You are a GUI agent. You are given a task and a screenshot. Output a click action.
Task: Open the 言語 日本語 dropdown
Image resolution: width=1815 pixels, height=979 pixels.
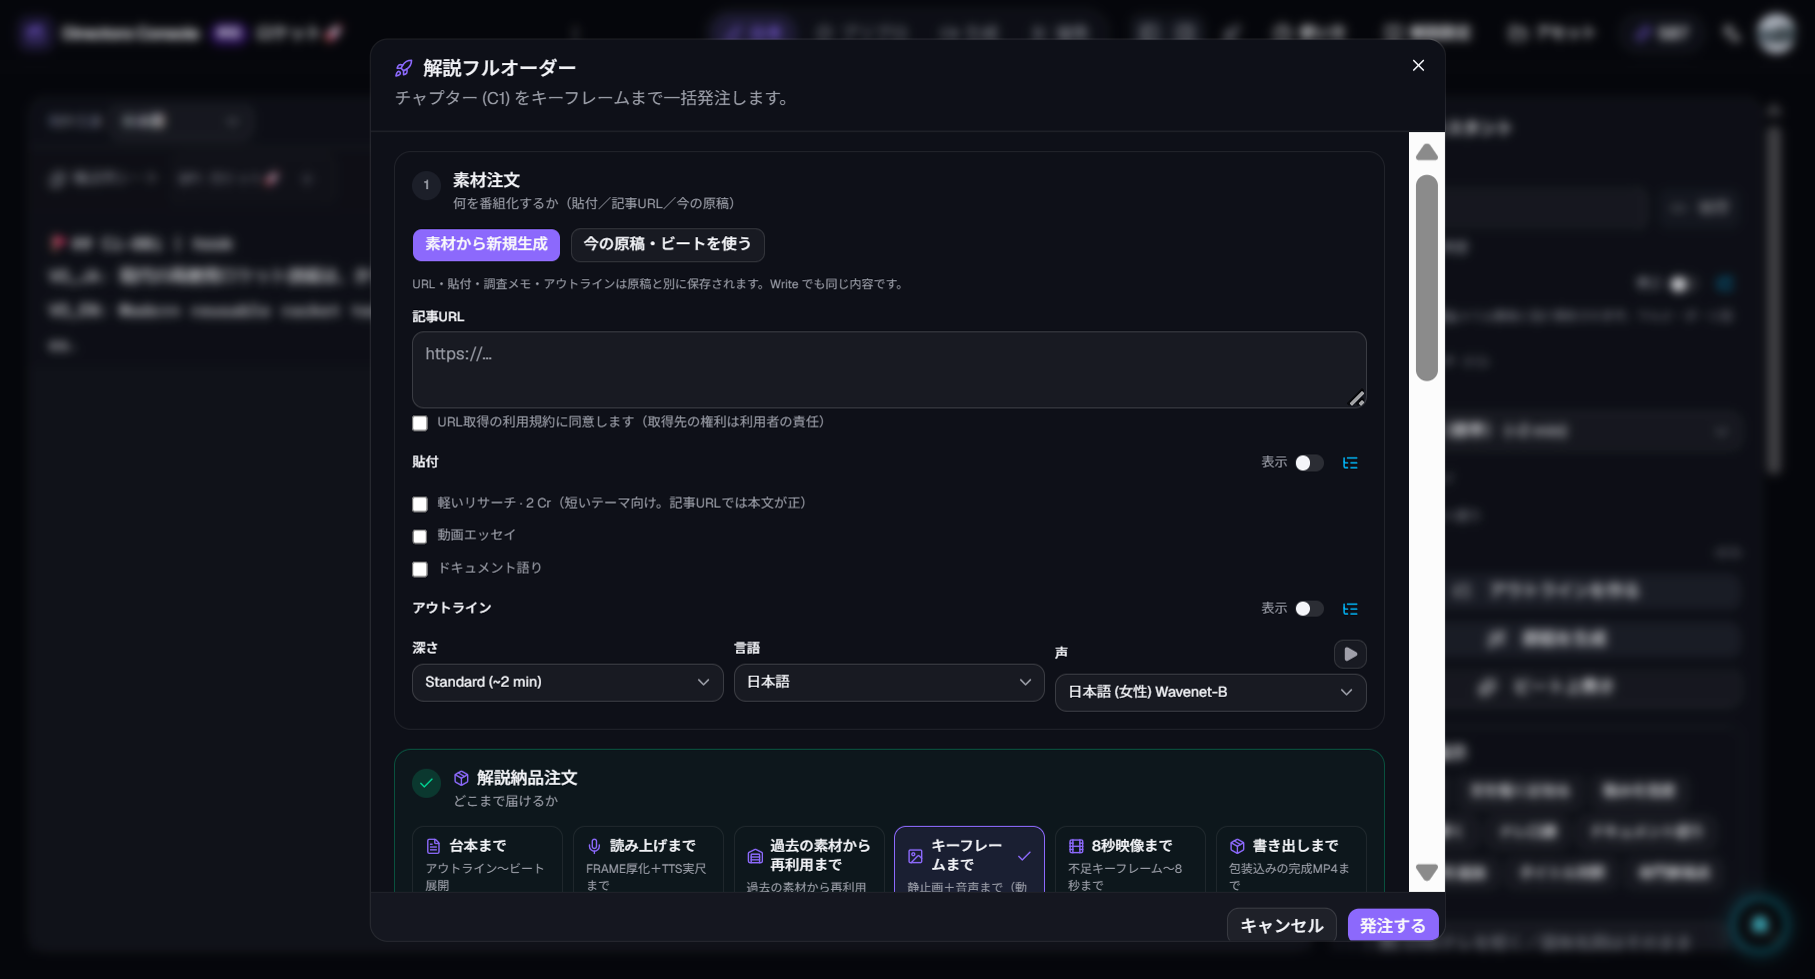pyautogui.click(x=889, y=682)
